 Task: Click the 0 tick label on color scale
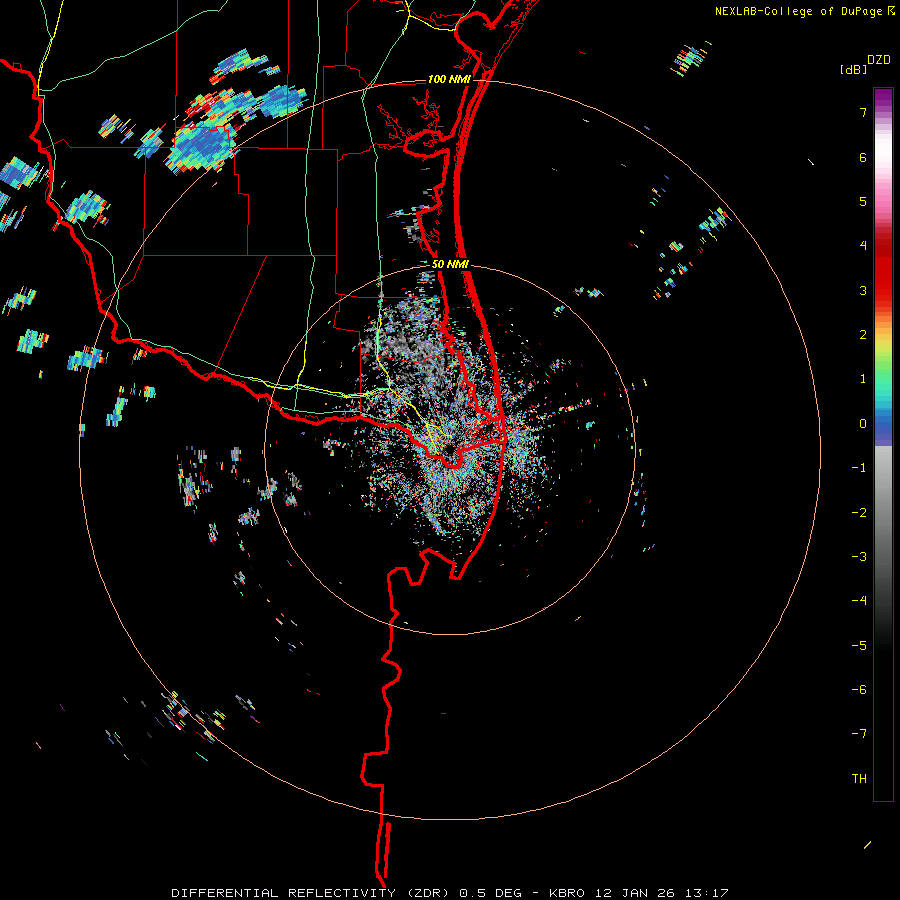[863, 423]
